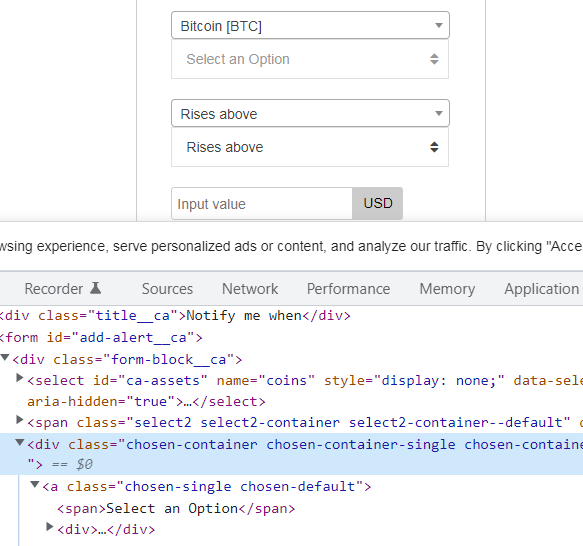Select the title__ca div node
Screen dimensions: 583x546
pyautogui.click(x=175, y=316)
